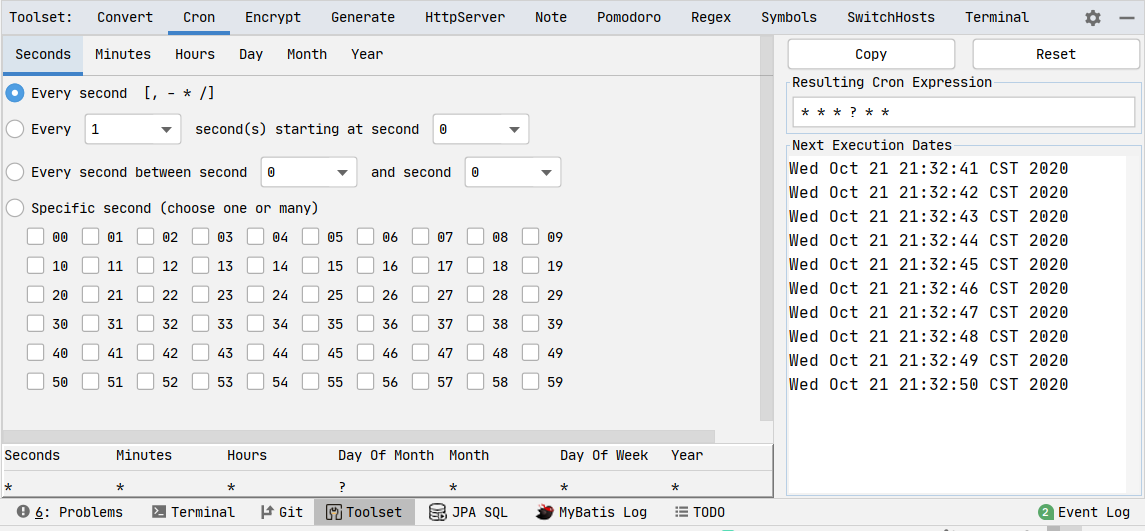The image size is (1145, 531).
Task: Click the horizontal scrollbar below the seconds grid
Action: click(x=358, y=436)
